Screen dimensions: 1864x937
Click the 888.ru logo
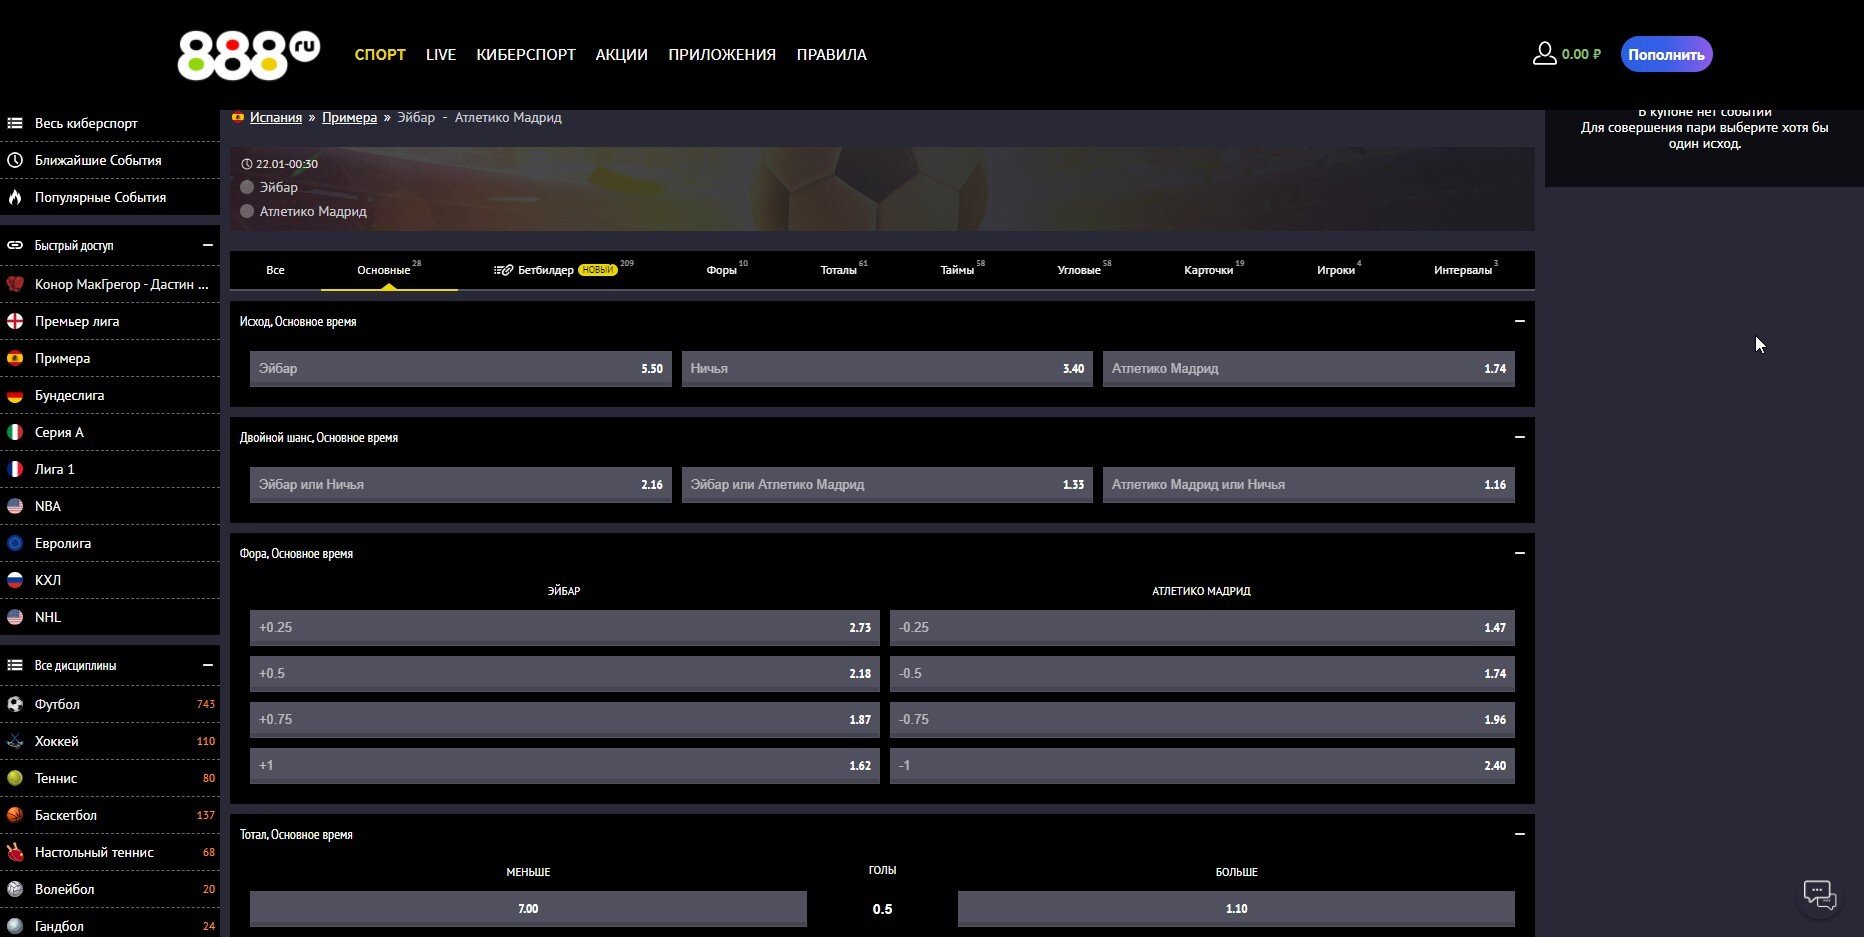click(248, 55)
